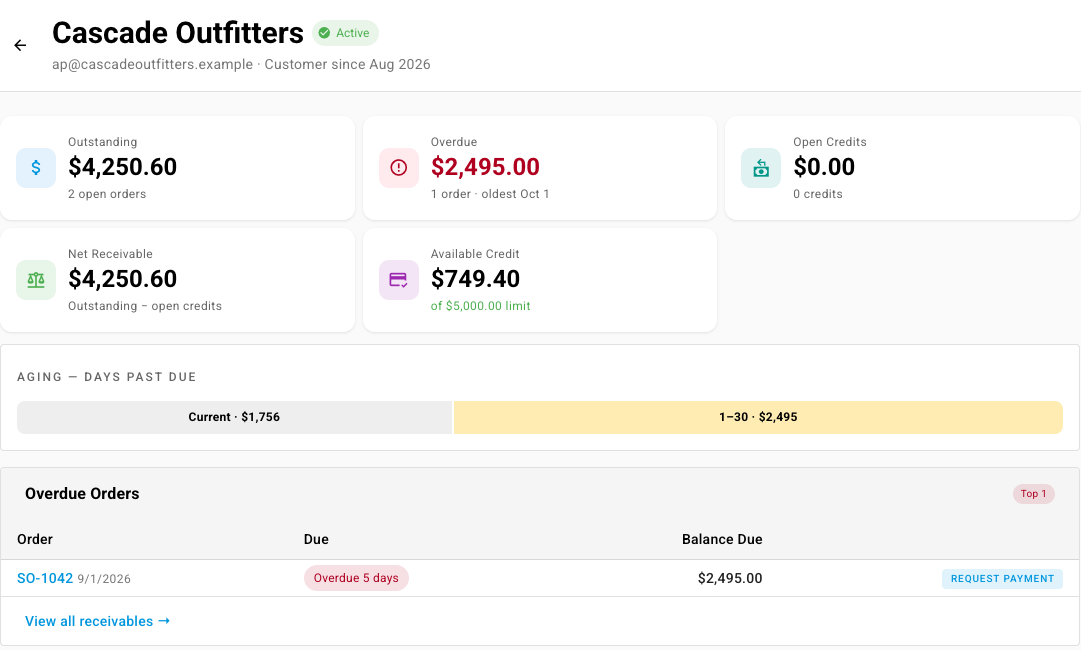Click 'of $5,000.00 limit' text
The height and width of the screenshot is (650, 1081).
481,306
